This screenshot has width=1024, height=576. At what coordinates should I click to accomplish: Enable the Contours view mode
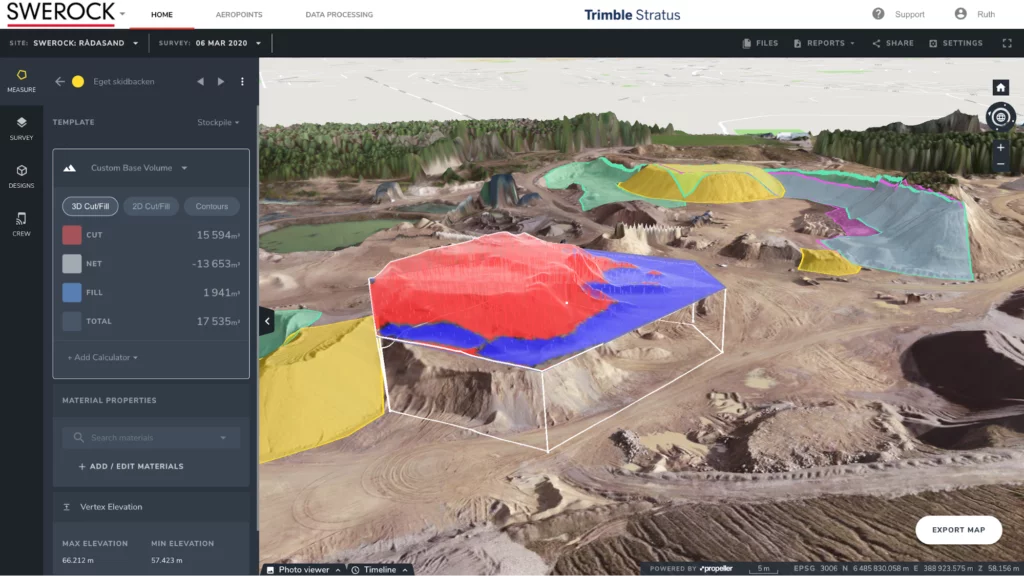211,206
